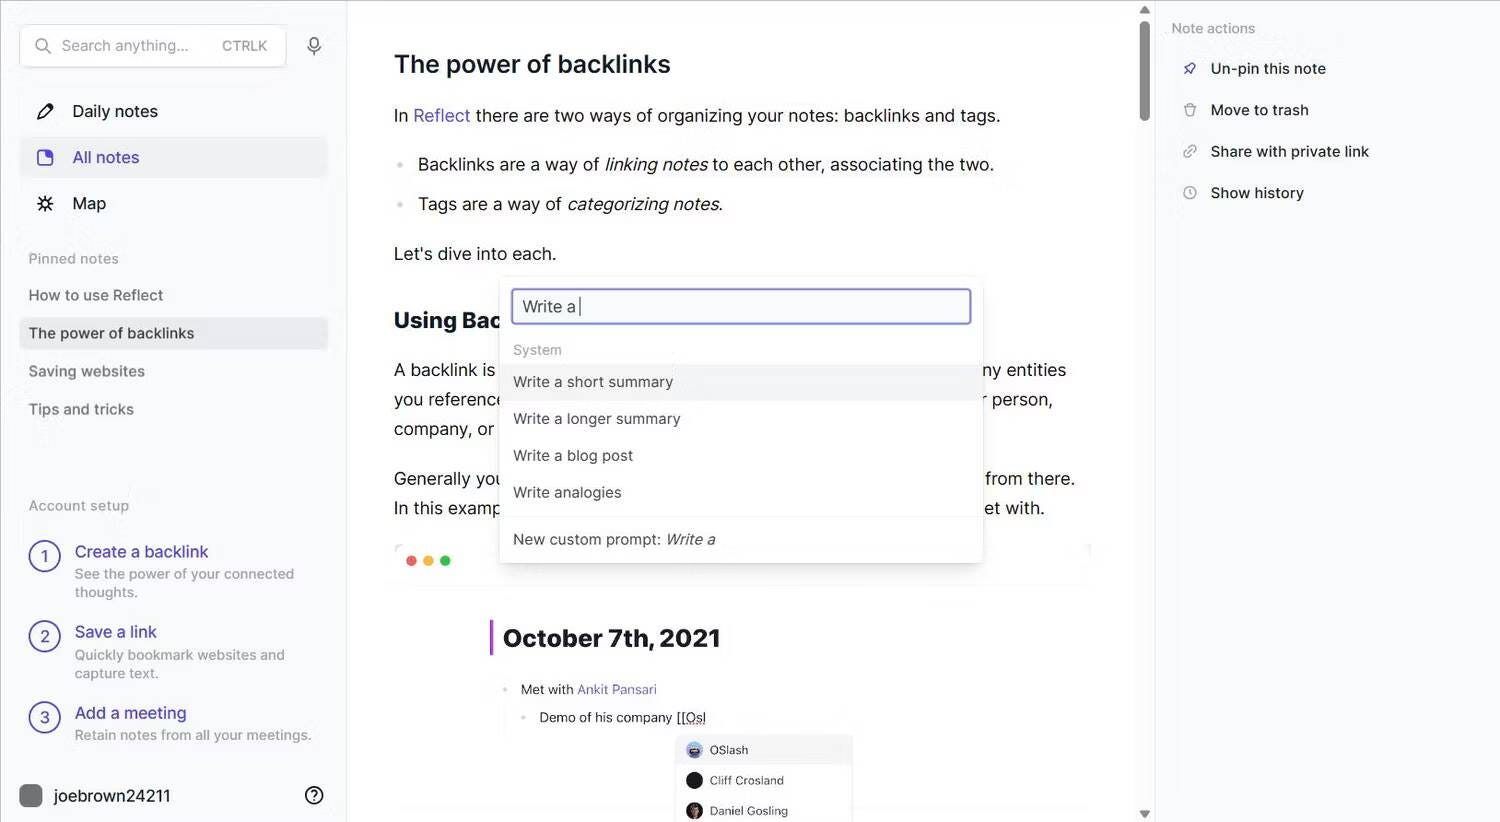
Task: Open 'Create a backlink' setup step
Action: coord(141,552)
